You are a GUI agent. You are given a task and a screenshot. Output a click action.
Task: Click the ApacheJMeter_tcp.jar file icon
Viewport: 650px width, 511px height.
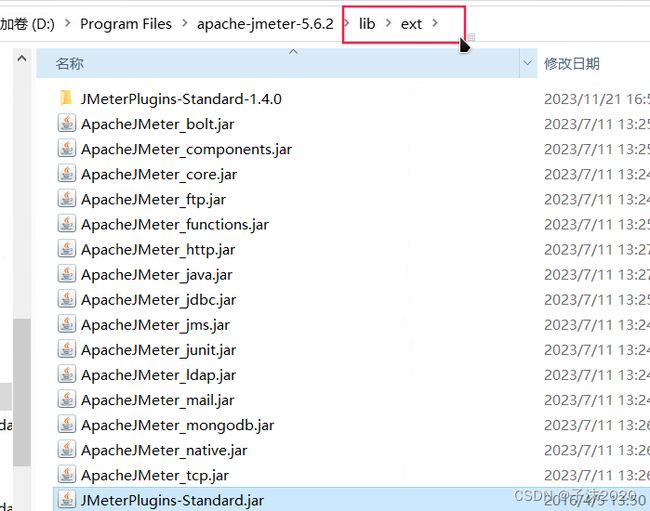(x=66, y=475)
